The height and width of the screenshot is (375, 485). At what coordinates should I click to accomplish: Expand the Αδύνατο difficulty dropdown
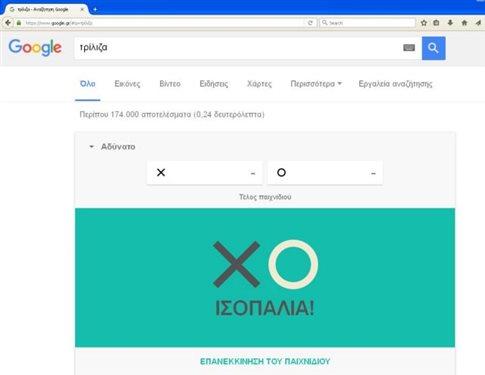coord(112,147)
